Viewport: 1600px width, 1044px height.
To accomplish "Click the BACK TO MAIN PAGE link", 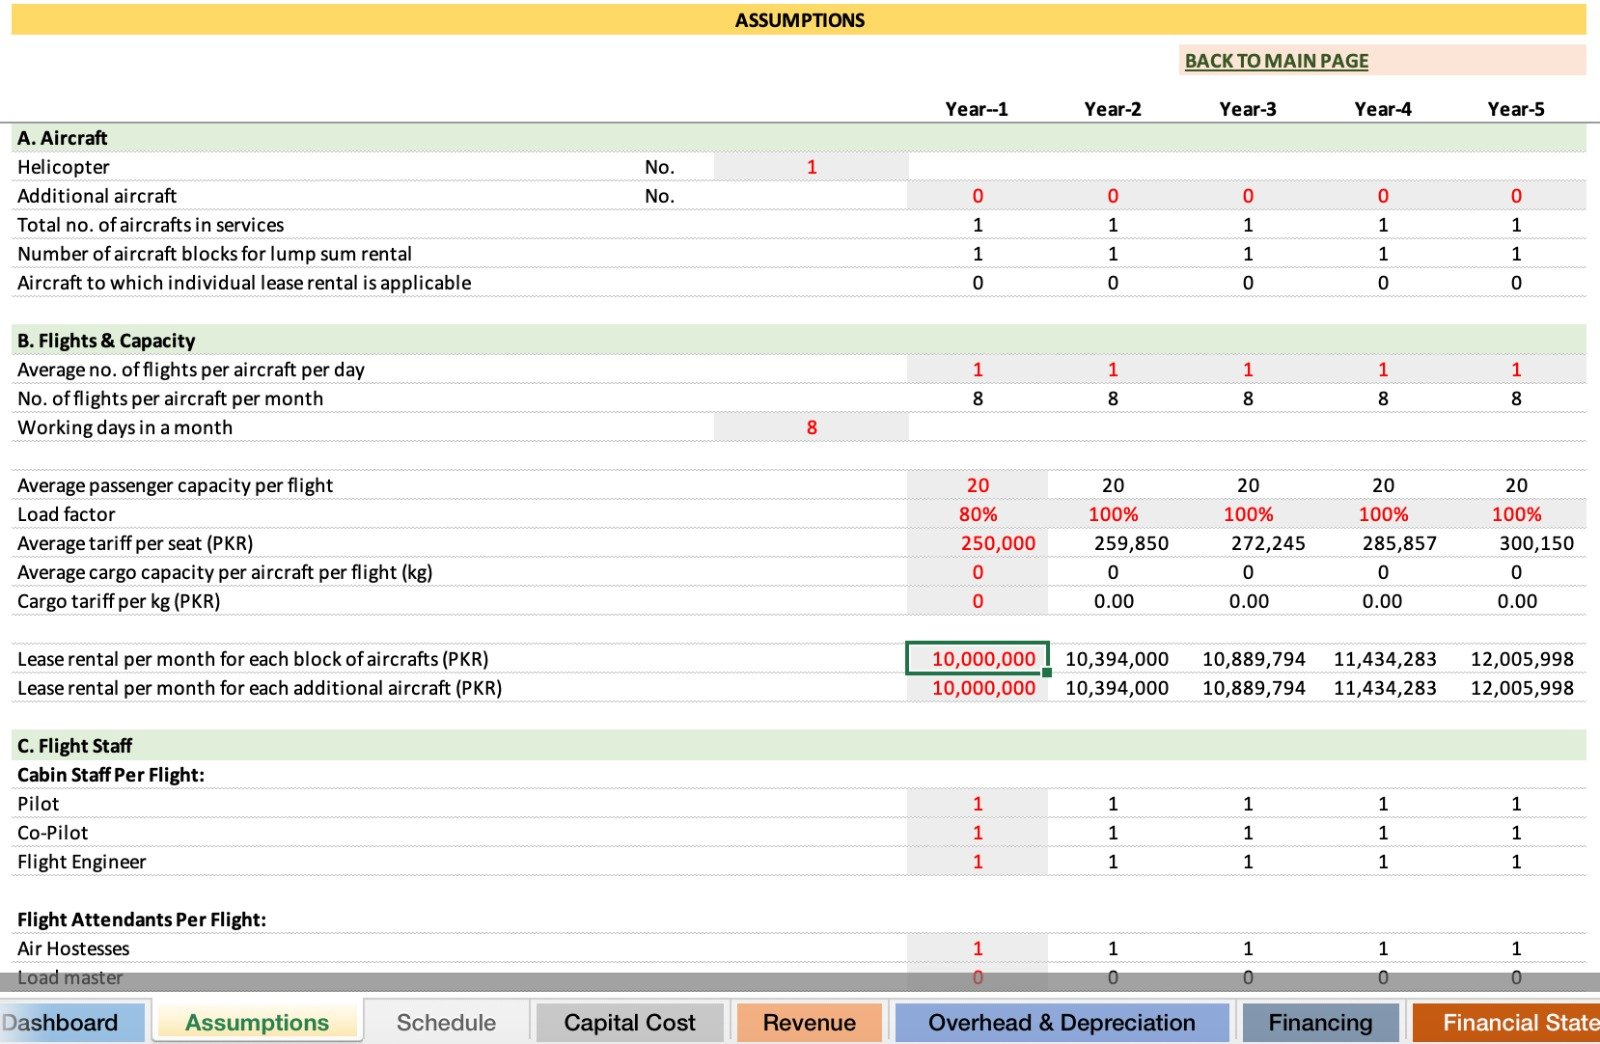I will pyautogui.click(x=1276, y=60).
